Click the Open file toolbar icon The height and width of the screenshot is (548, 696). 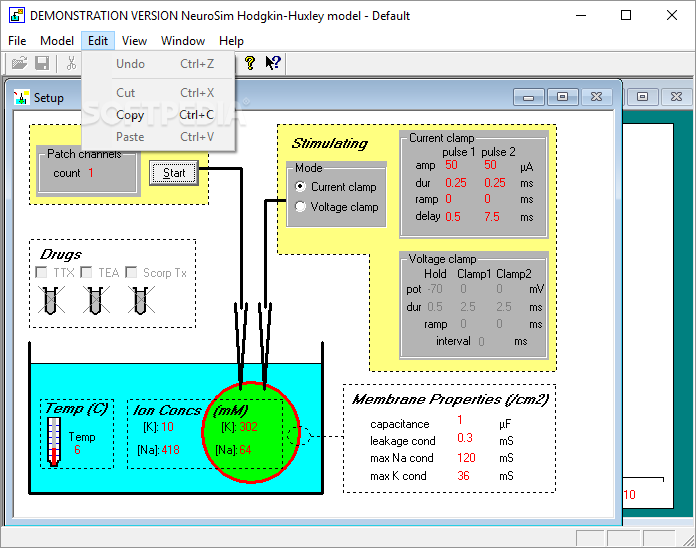tap(19, 63)
